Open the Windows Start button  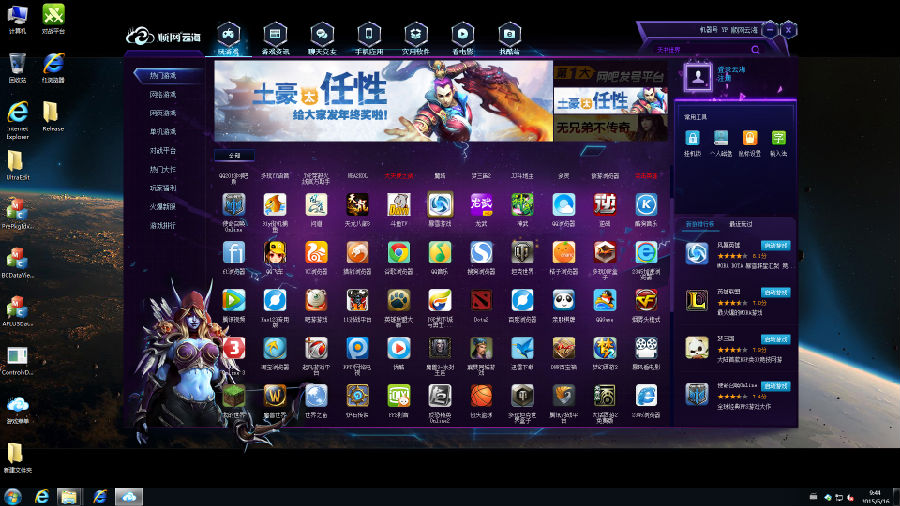[x=13, y=496]
